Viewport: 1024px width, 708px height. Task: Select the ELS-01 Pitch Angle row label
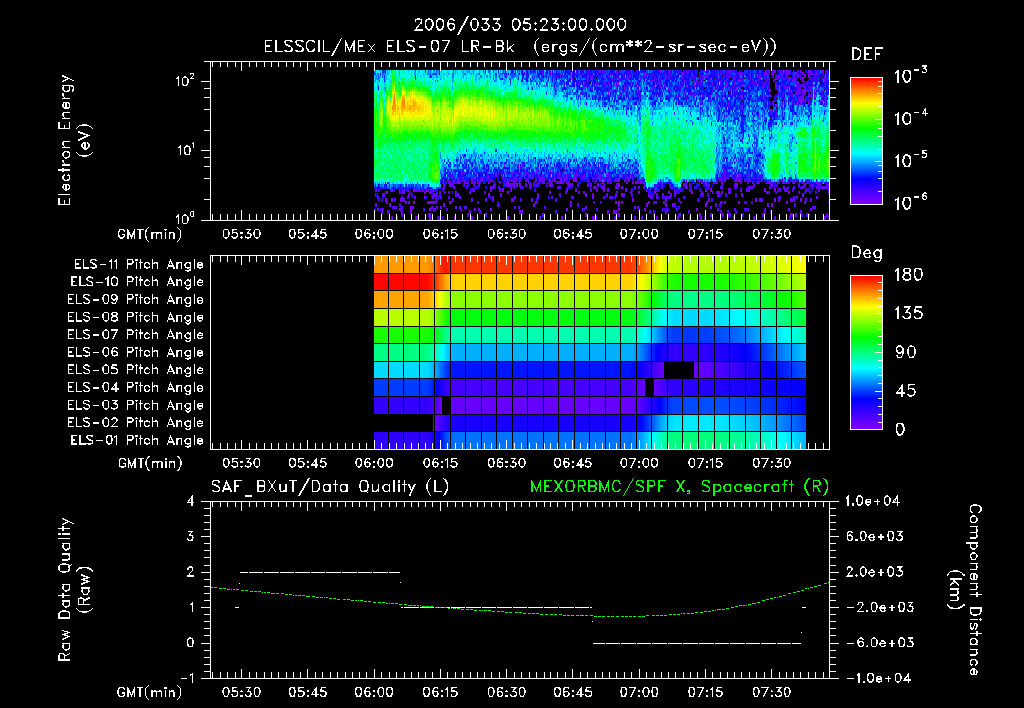click(x=137, y=440)
